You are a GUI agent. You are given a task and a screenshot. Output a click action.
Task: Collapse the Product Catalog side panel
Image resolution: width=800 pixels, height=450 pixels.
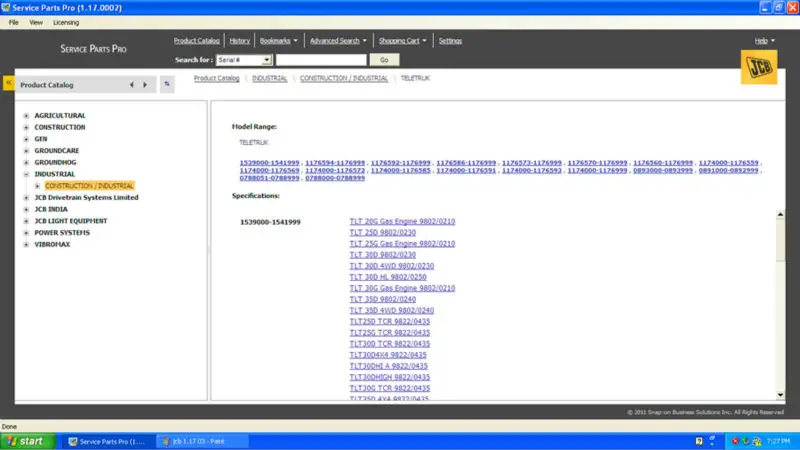pyautogui.click(x=9, y=83)
